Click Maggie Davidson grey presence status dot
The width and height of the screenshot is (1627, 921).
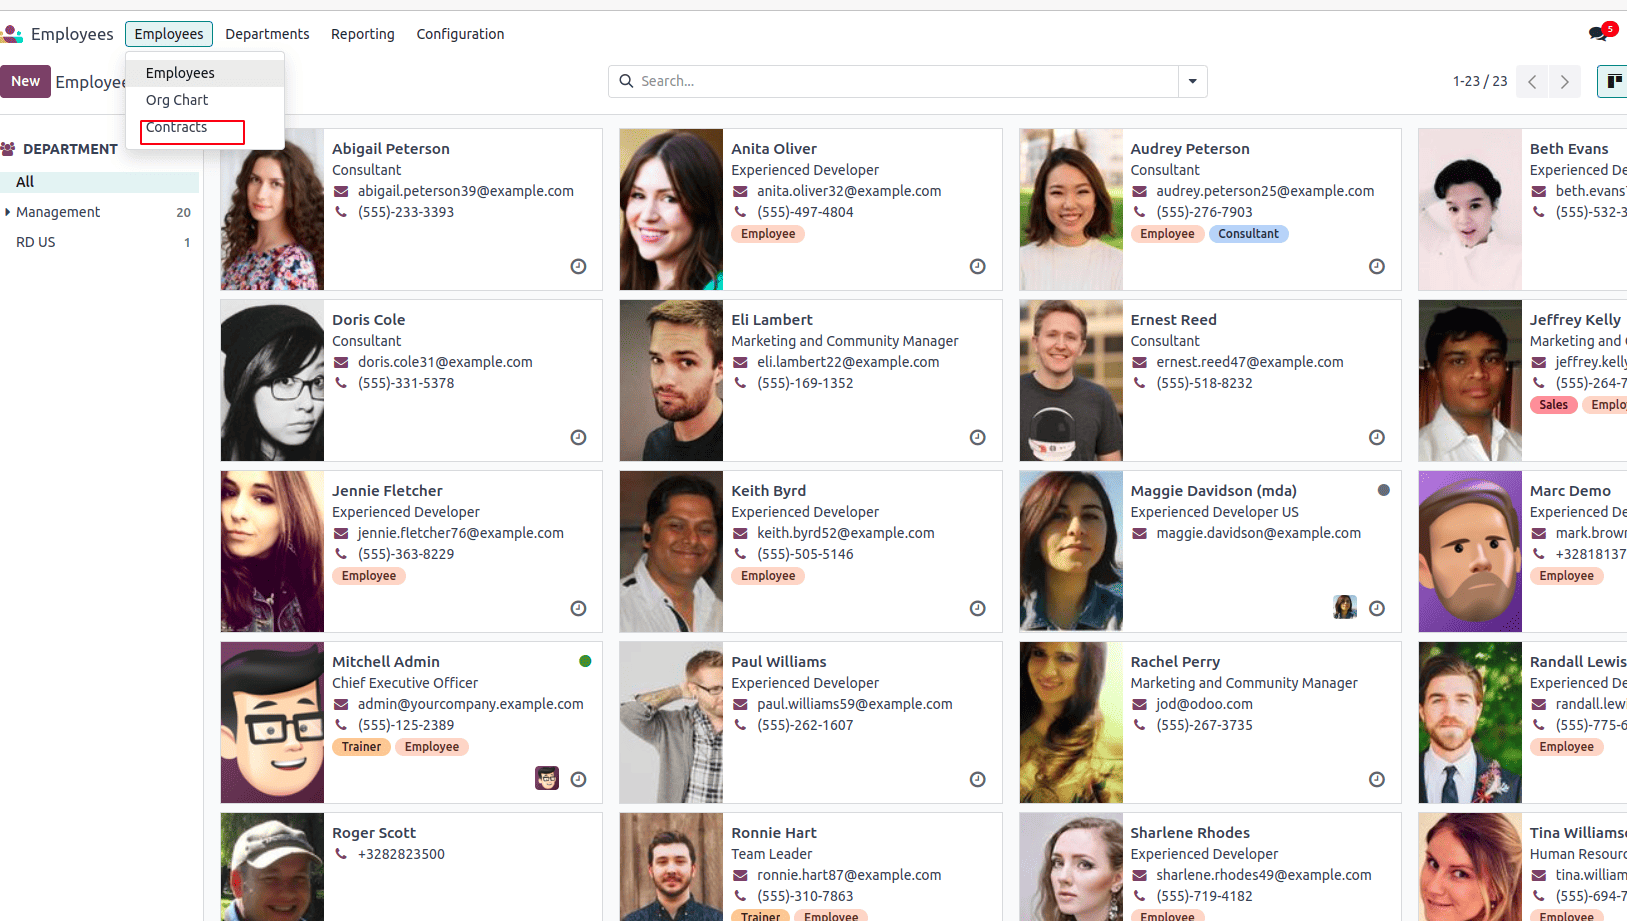pos(1384,490)
